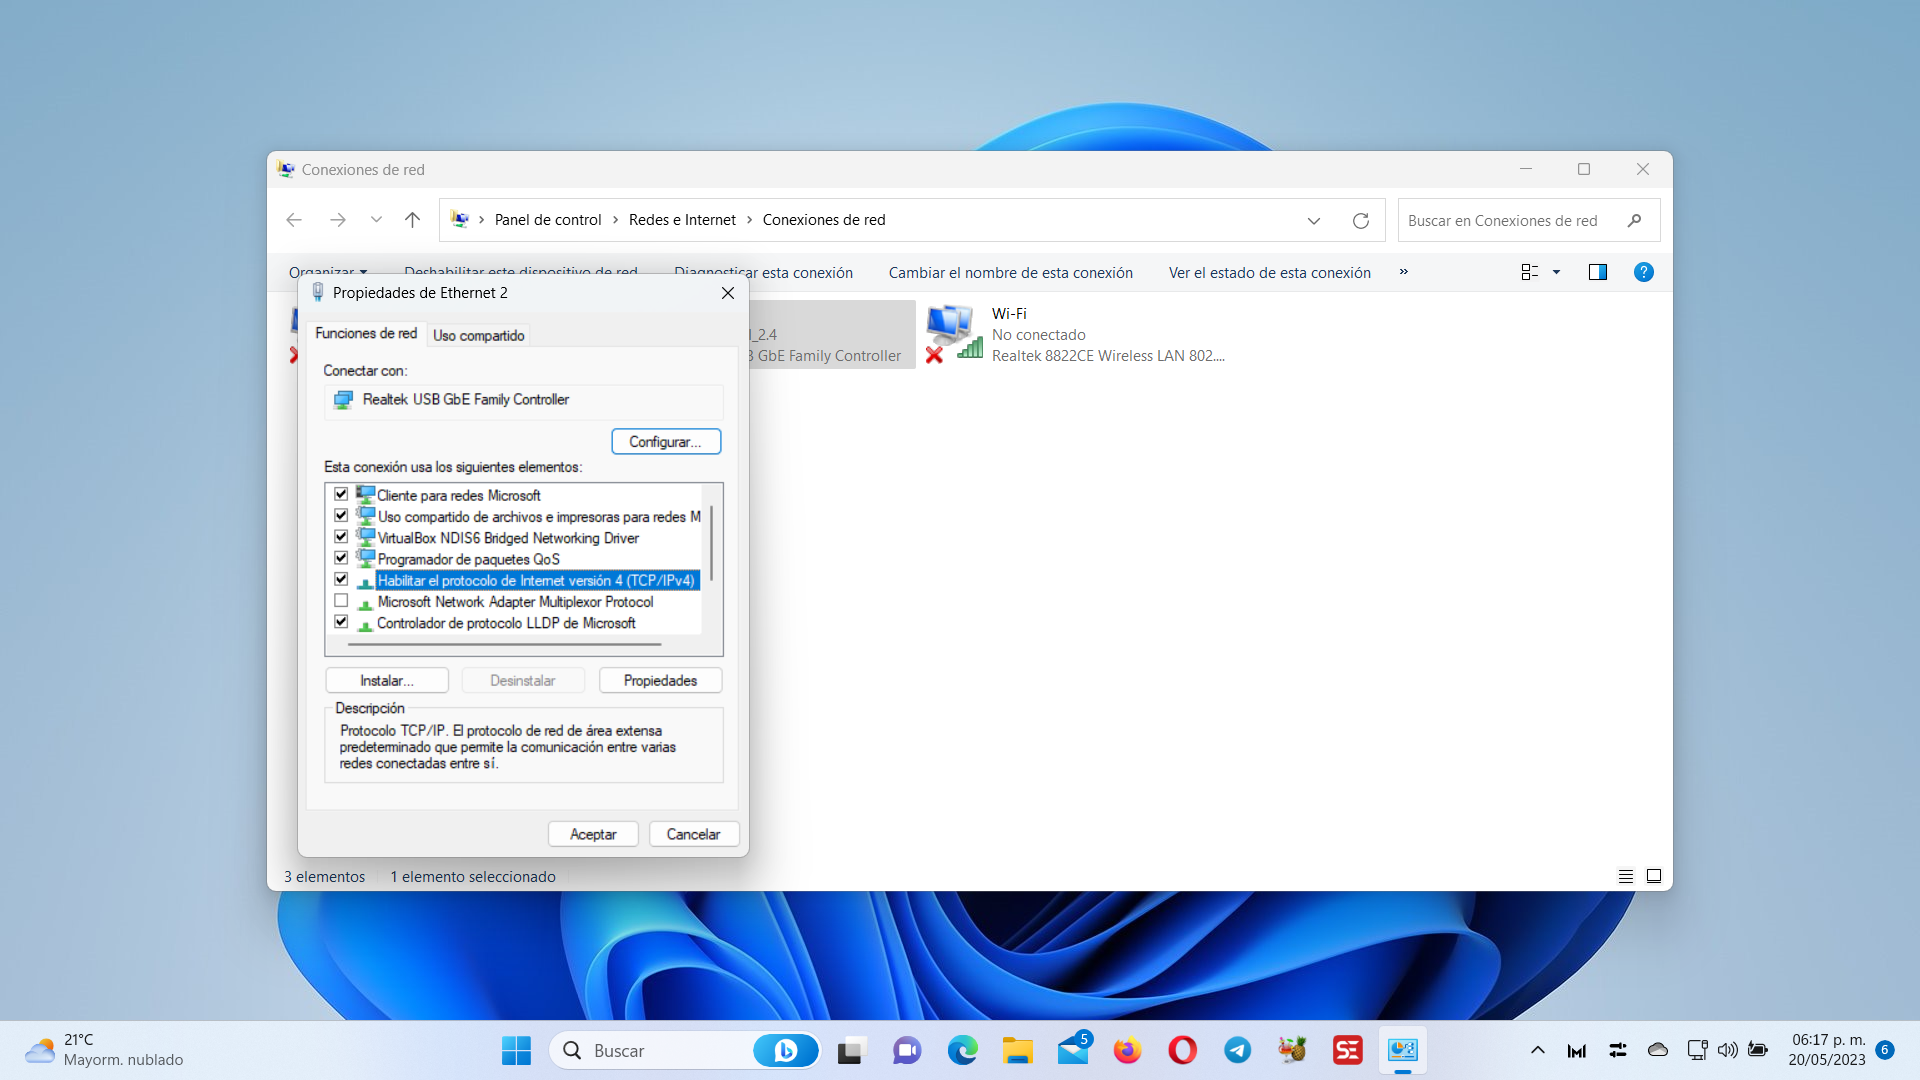The width and height of the screenshot is (1920, 1080).
Task: Click the Telegram taskbar icon
Action: point(1237,1050)
